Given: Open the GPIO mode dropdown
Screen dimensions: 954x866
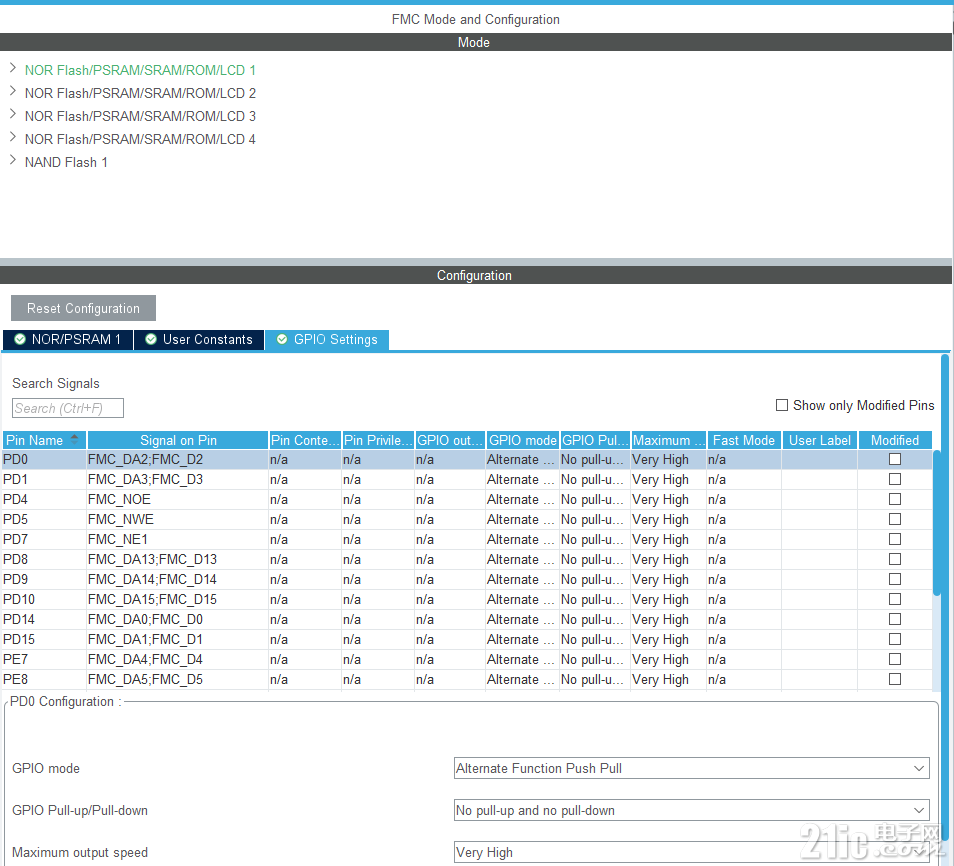Looking at the screenshot, I should click(691, 768).
